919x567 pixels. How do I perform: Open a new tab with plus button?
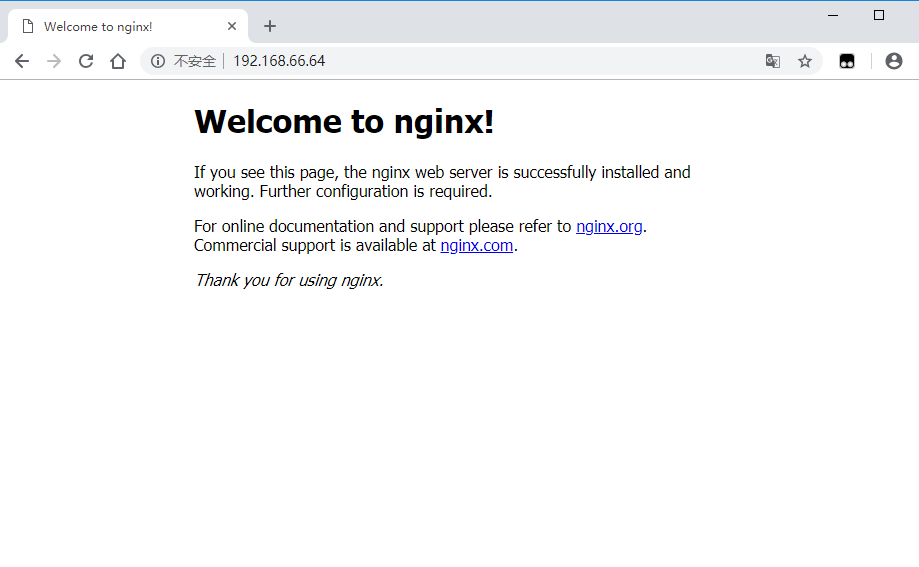tap(270, 26)
